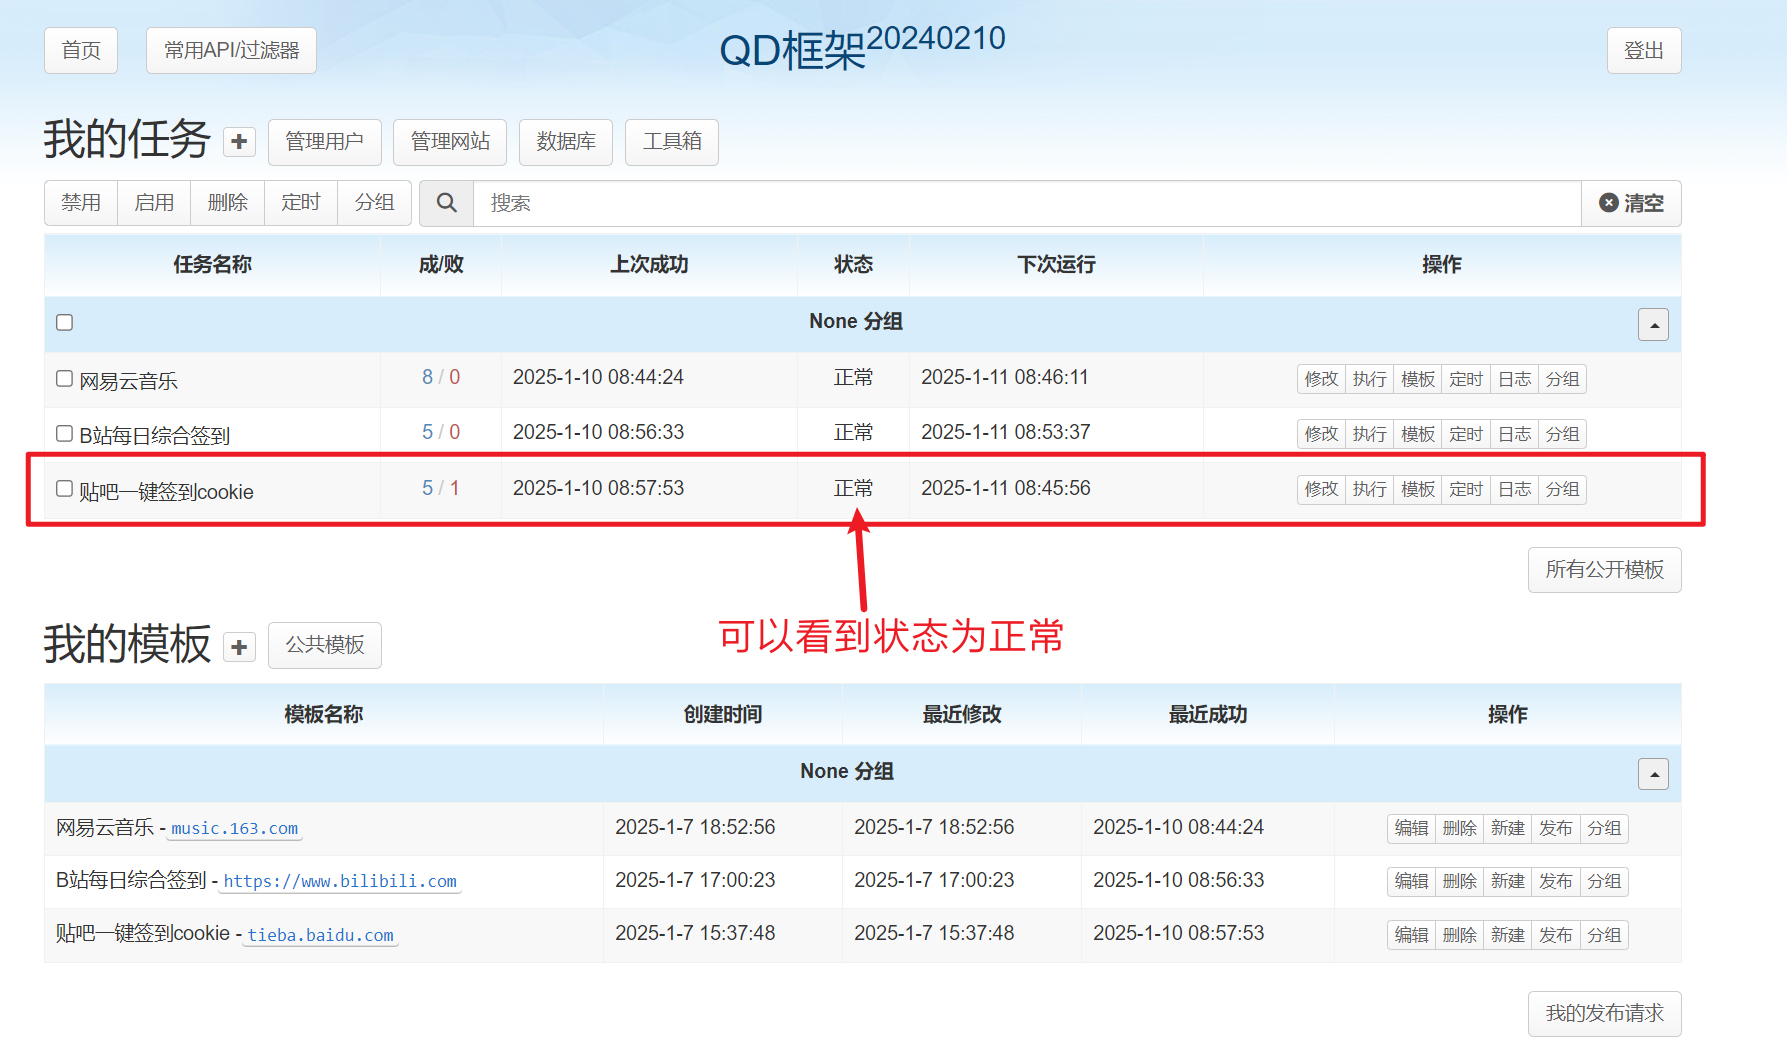1787x1055 pixels.
Task: Check the 网易云音乐 task checkbox
Action: point(65,379)
